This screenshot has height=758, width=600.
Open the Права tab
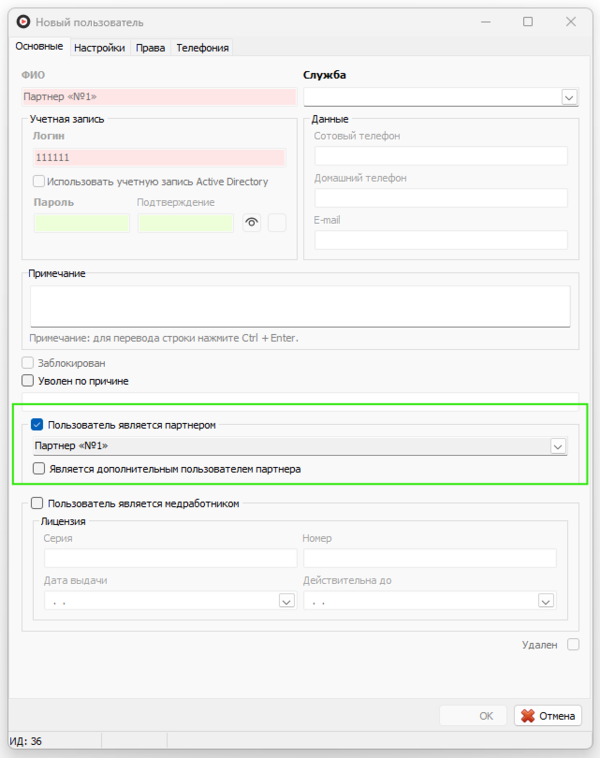(x=150, y=48)
